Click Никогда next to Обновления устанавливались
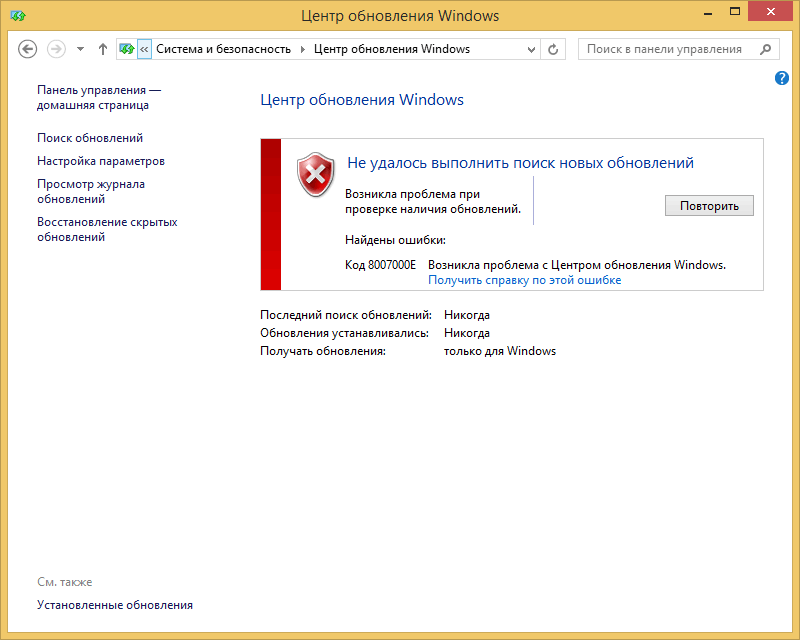This screenshot has height=640, width=800. click(x=467, y=333)
